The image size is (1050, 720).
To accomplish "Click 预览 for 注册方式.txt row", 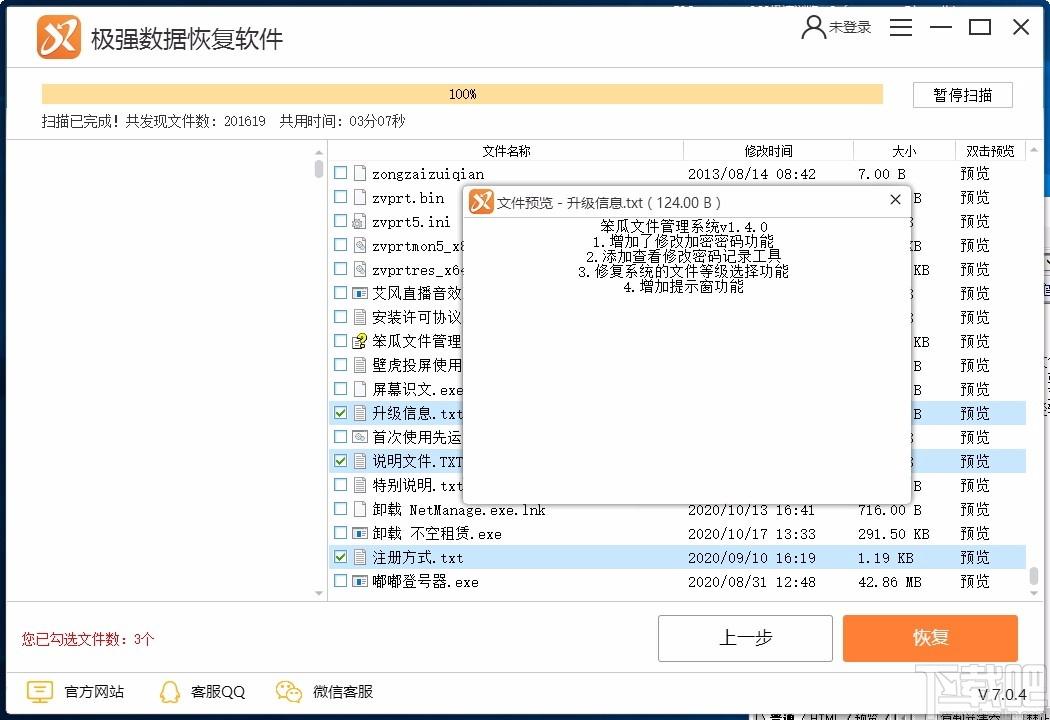I will pos(974,558).
